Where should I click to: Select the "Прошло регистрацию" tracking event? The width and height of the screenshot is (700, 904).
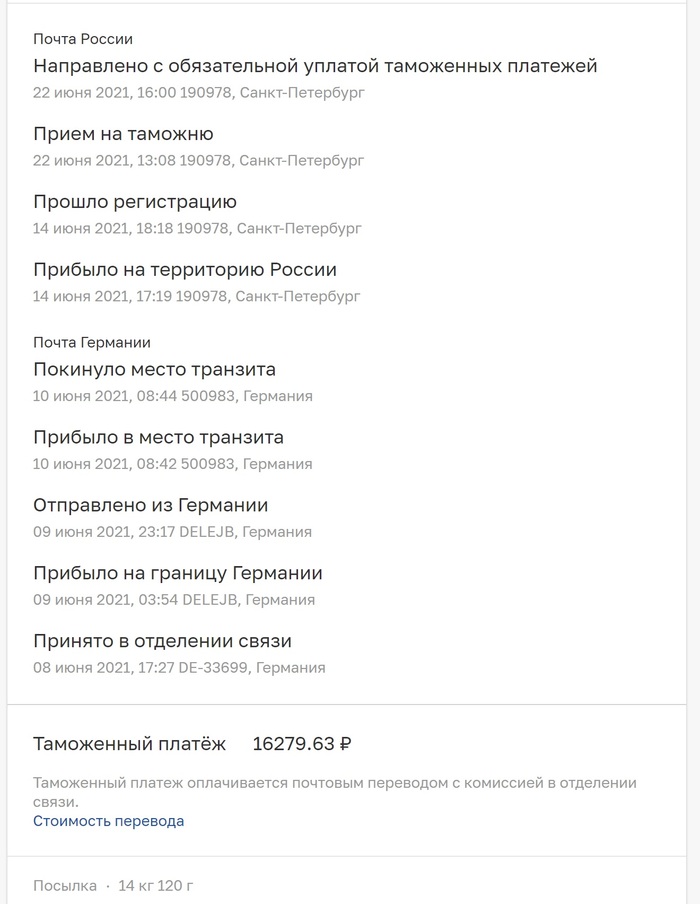pyautogui.click(x=135, y=202)
